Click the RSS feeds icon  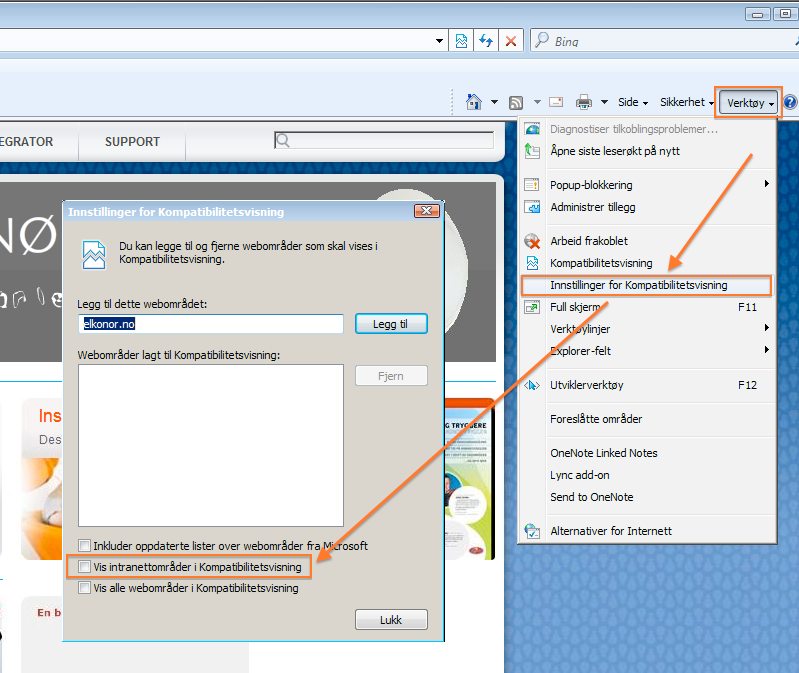click(x=516, y=103)
